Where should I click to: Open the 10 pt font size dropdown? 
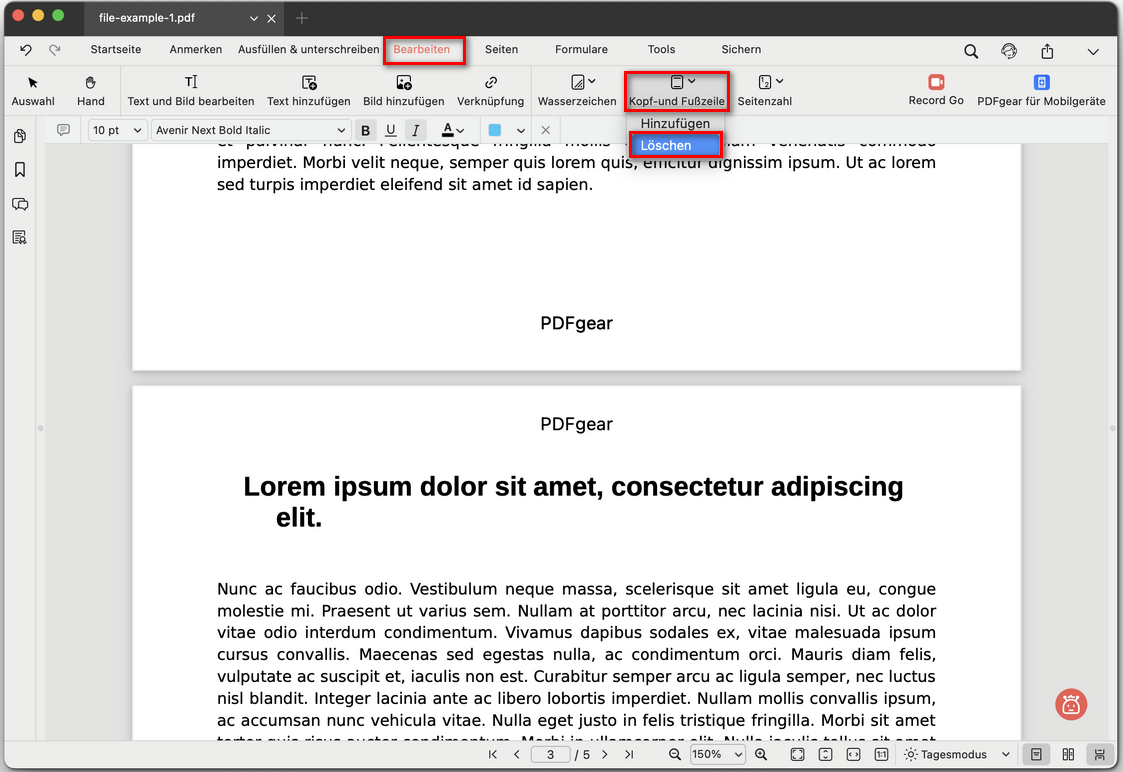click(118, 130)
